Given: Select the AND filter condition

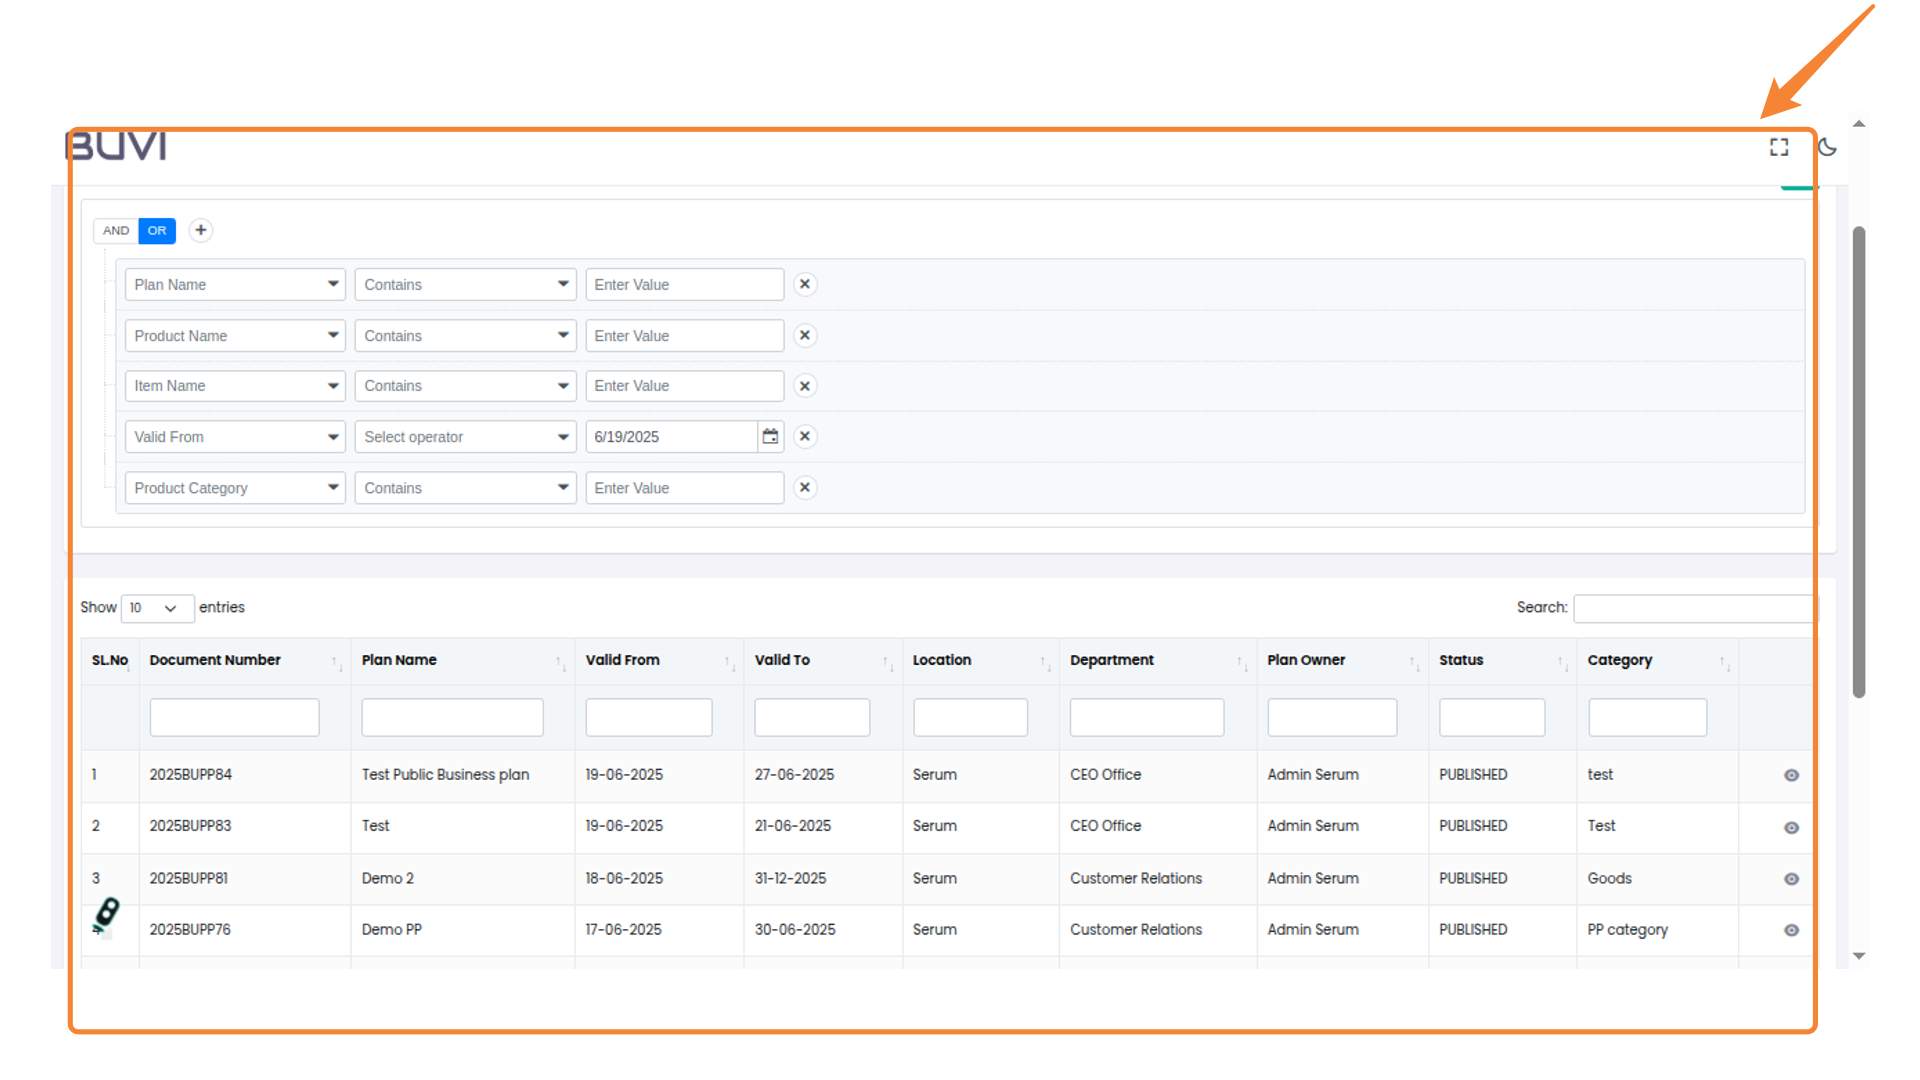Looking at the screenshot, I should pos(116,230).
